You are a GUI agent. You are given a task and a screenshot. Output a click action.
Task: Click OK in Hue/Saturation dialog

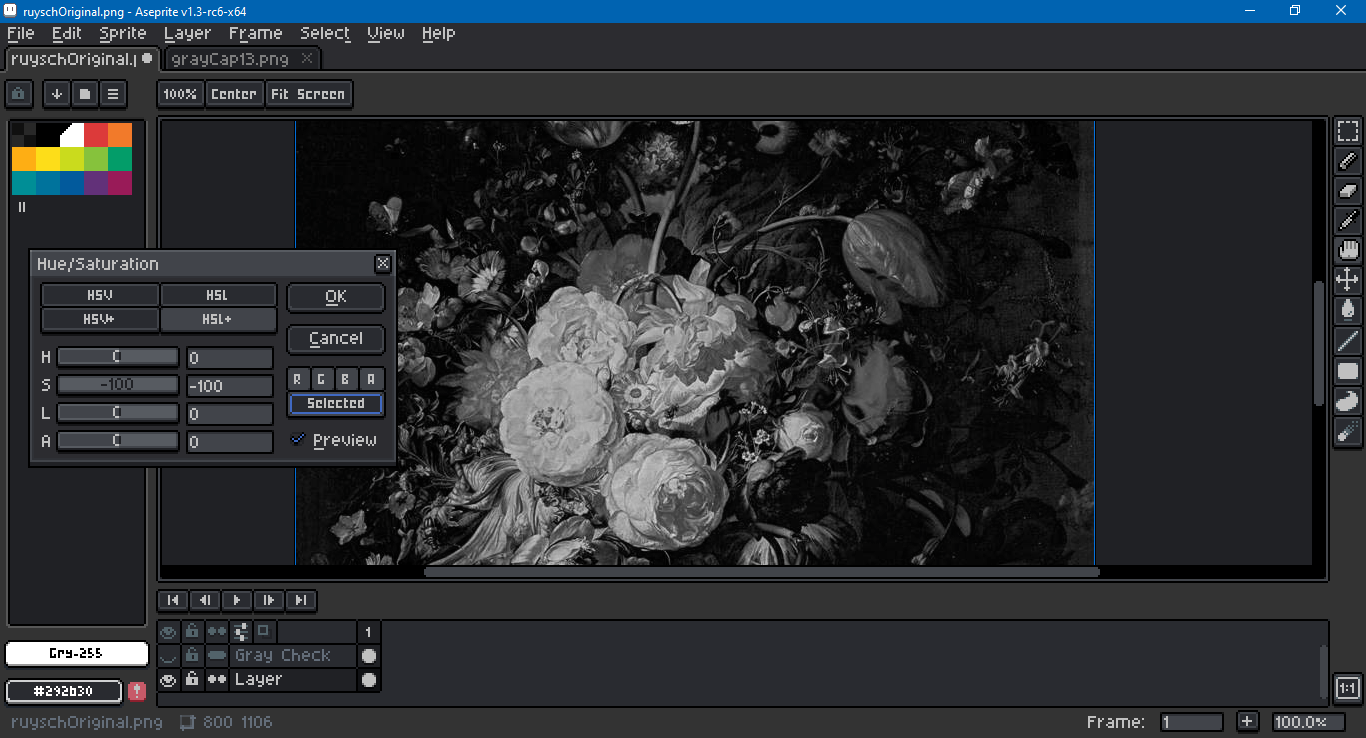336,297
